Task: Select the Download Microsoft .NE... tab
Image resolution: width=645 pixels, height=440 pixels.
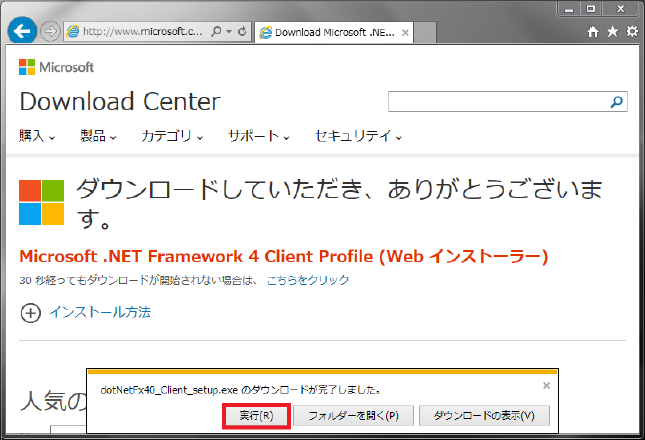Action: coord(334,32)
